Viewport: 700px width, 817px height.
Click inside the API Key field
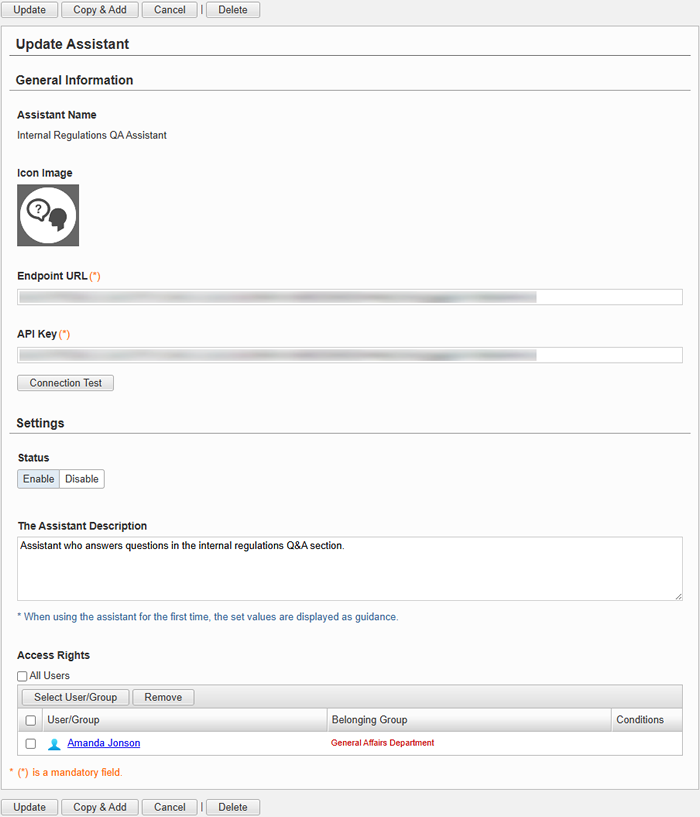(350, 355)
